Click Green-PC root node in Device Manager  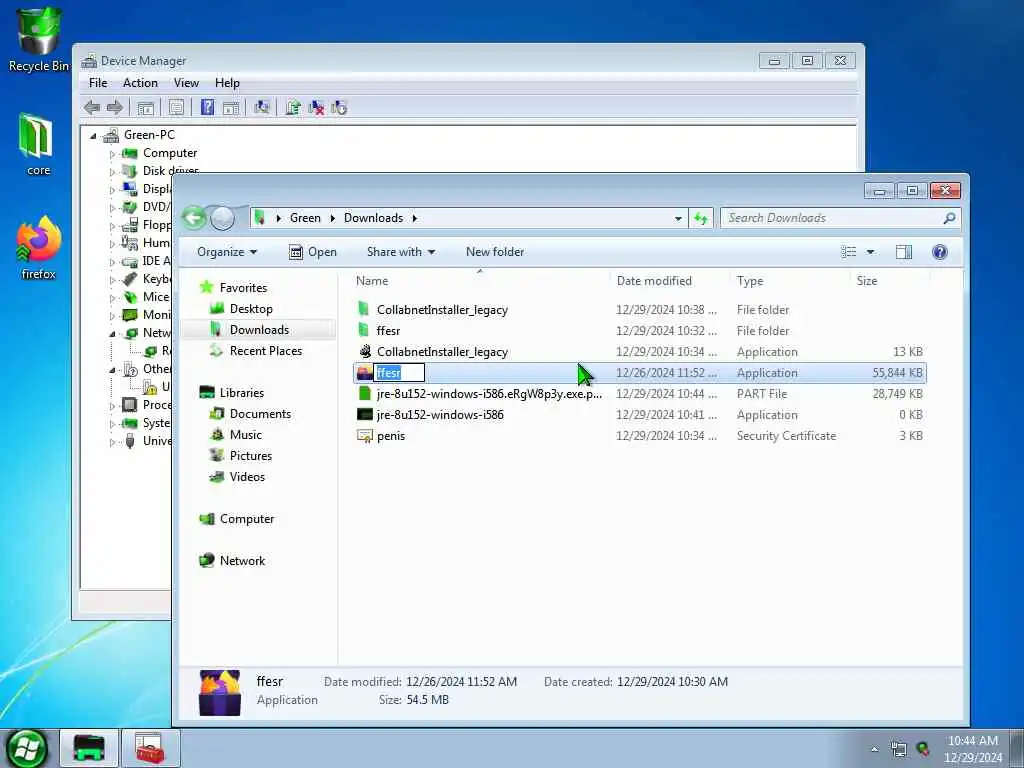(149, 135)
